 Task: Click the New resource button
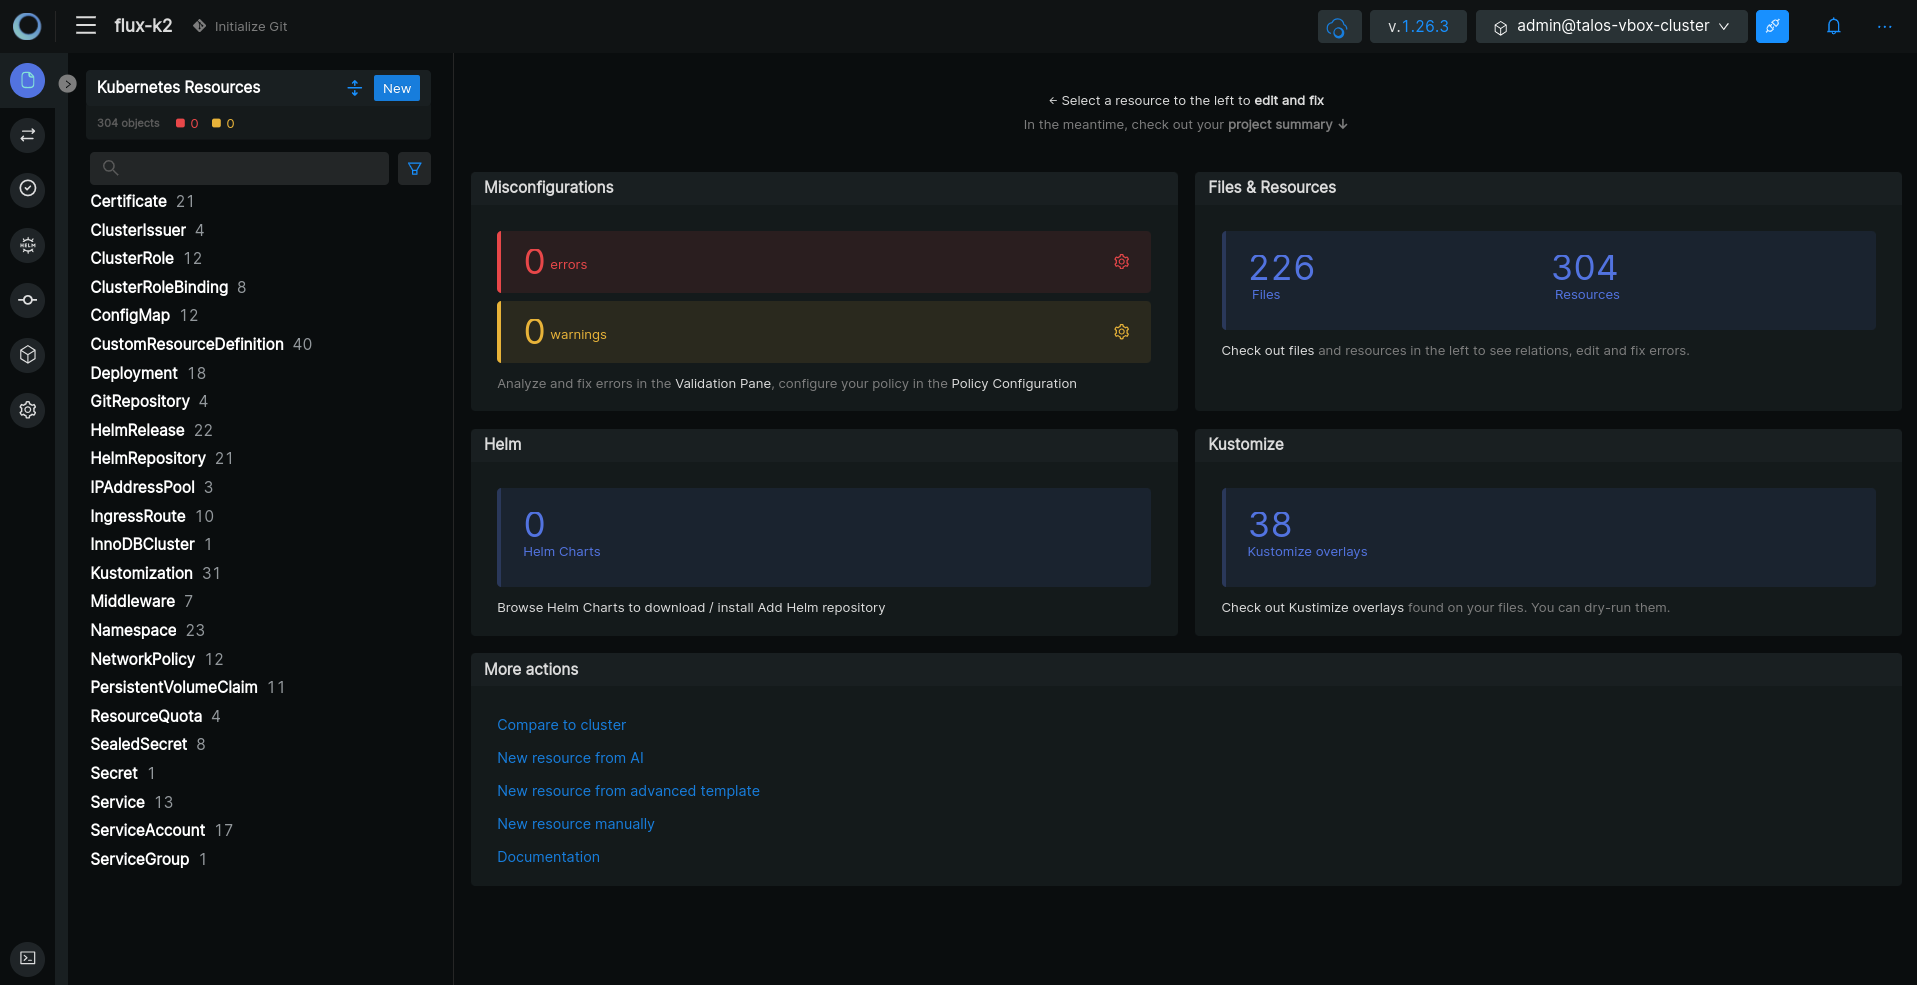pos(397,88)
